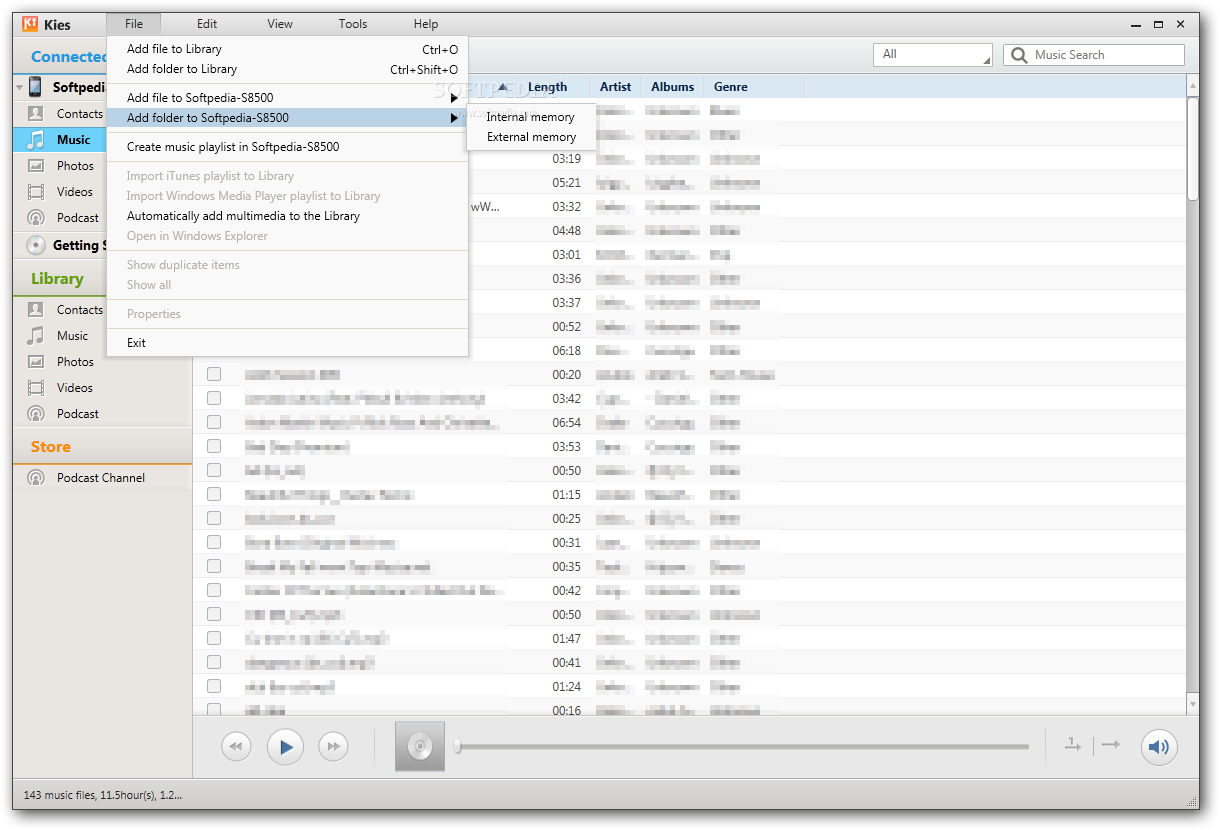1220x830 pixels.
Task: Toggle the sequential arrow play mode icon
Action: click(x=1110, y=745)
